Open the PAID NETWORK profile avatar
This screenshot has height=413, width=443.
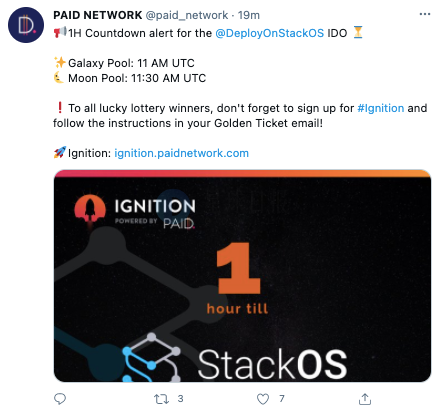click(26, 25)
